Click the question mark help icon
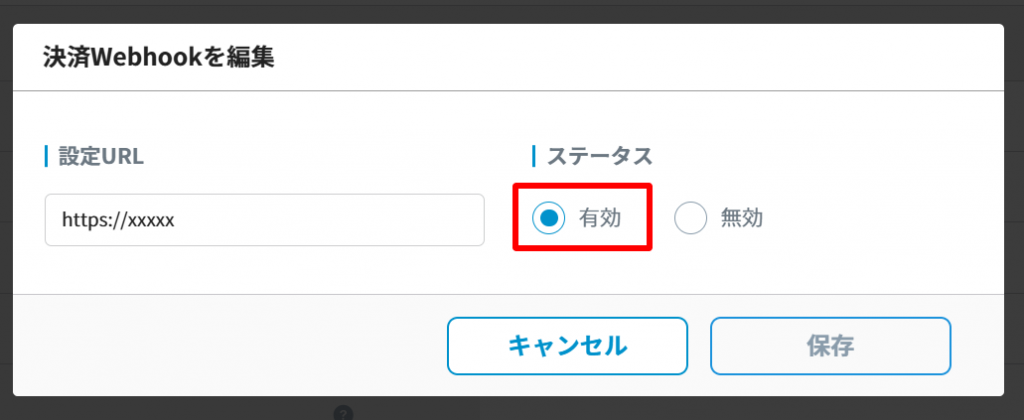This screenshot has width=1024, height=420. point(343,412)
